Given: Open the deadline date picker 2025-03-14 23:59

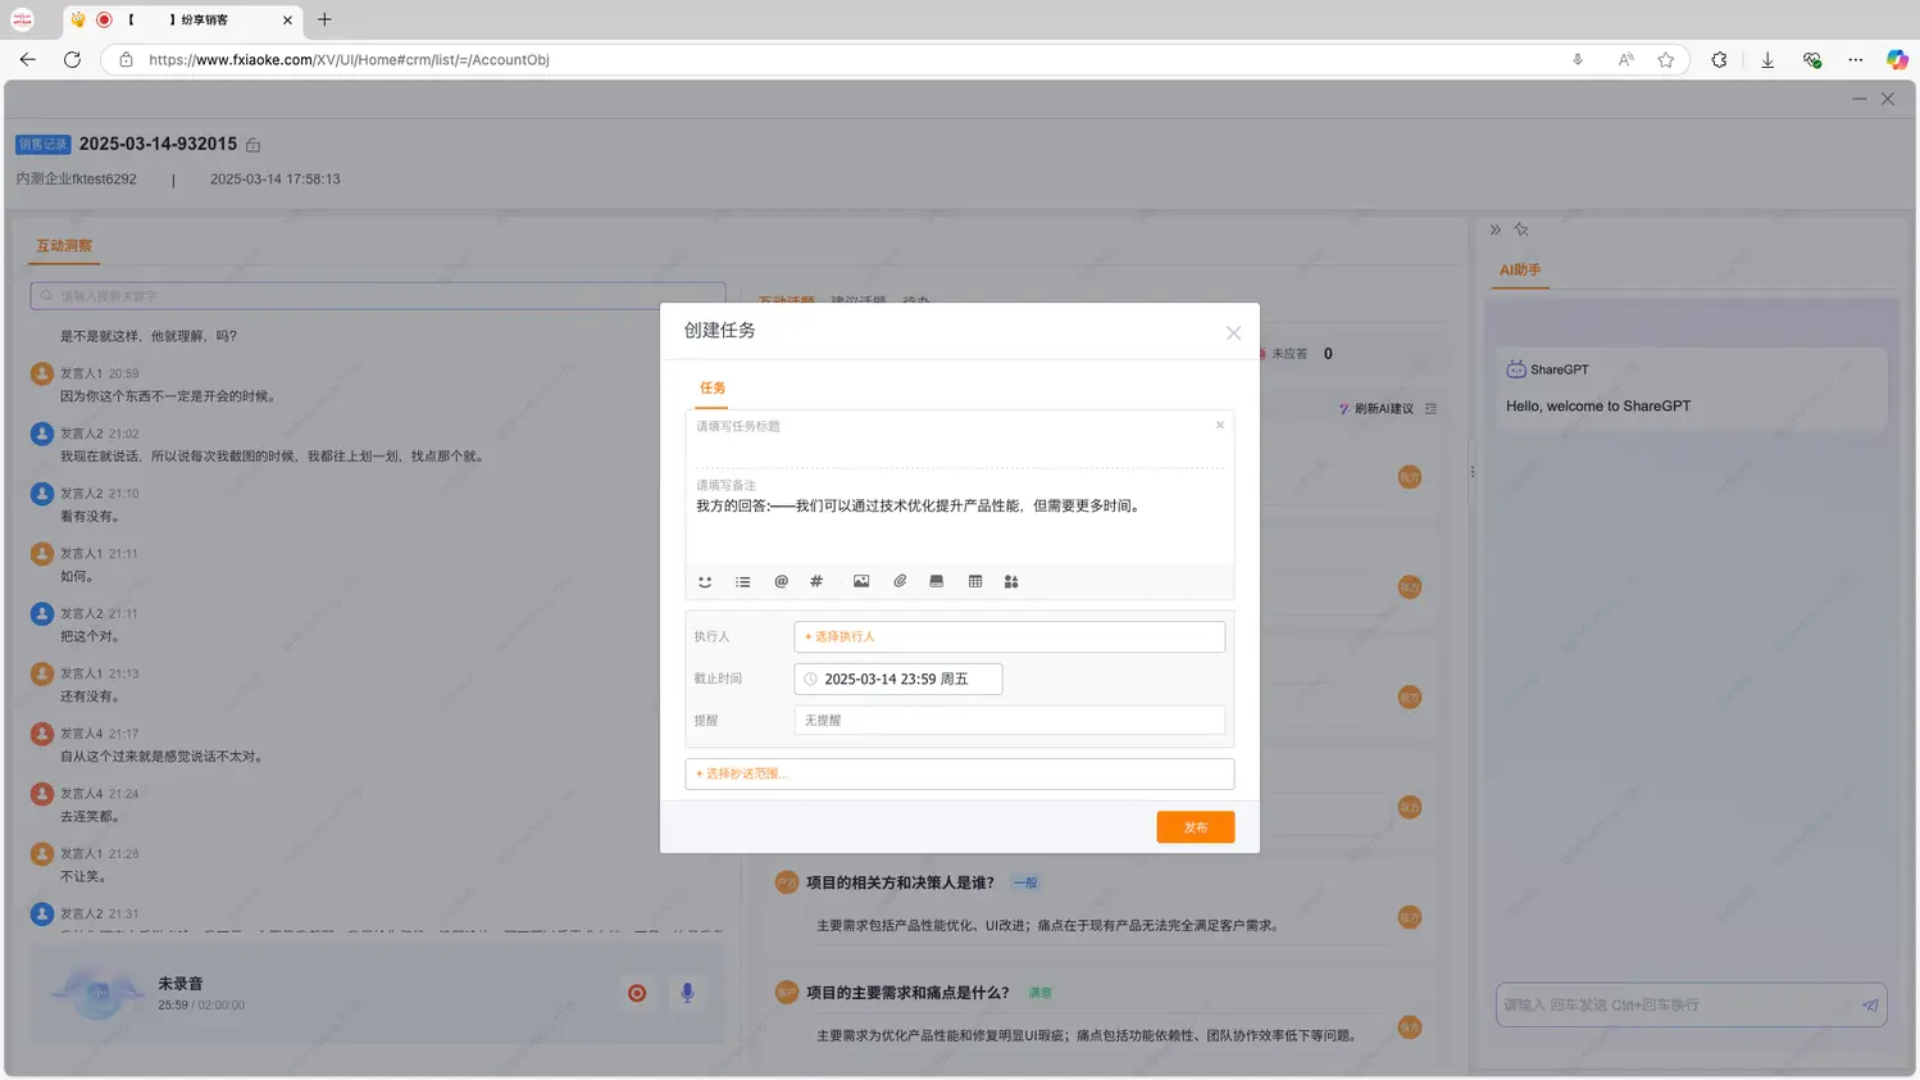Looking at the screenshot, I should point(897,679).
